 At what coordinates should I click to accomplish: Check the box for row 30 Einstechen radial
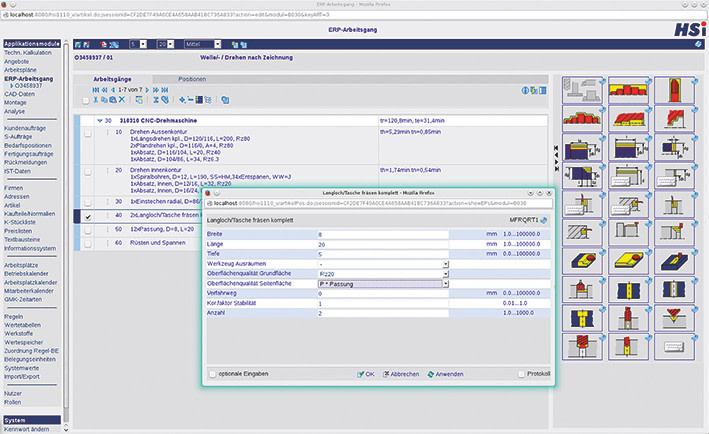(88, 203)
